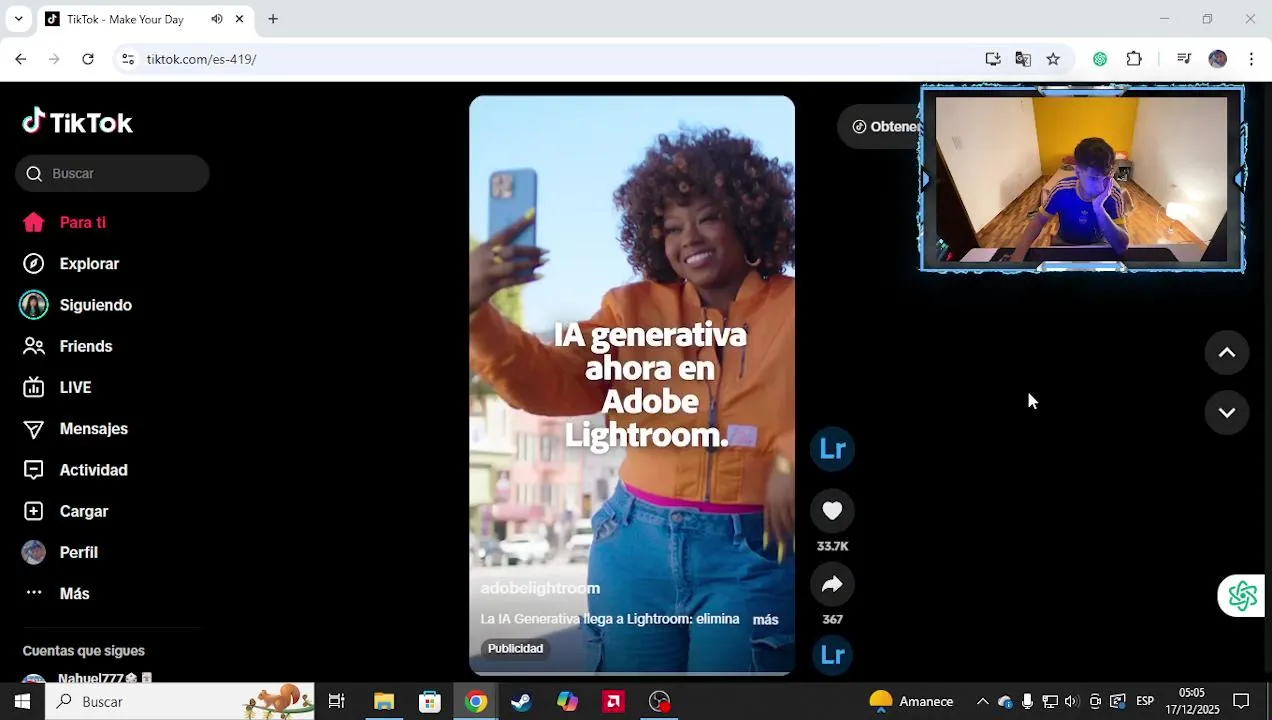1272x720 pixels.
Task: Open AMD Software from the taskbar
Action: [613, 702]
